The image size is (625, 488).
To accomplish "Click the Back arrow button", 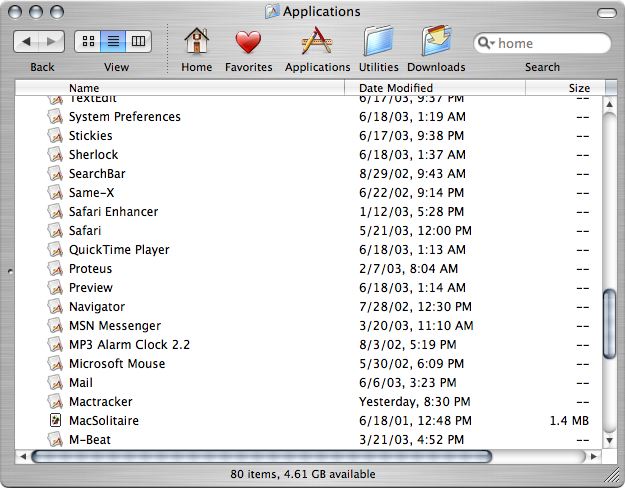I will pyautogui.click(x=26, y=41).
